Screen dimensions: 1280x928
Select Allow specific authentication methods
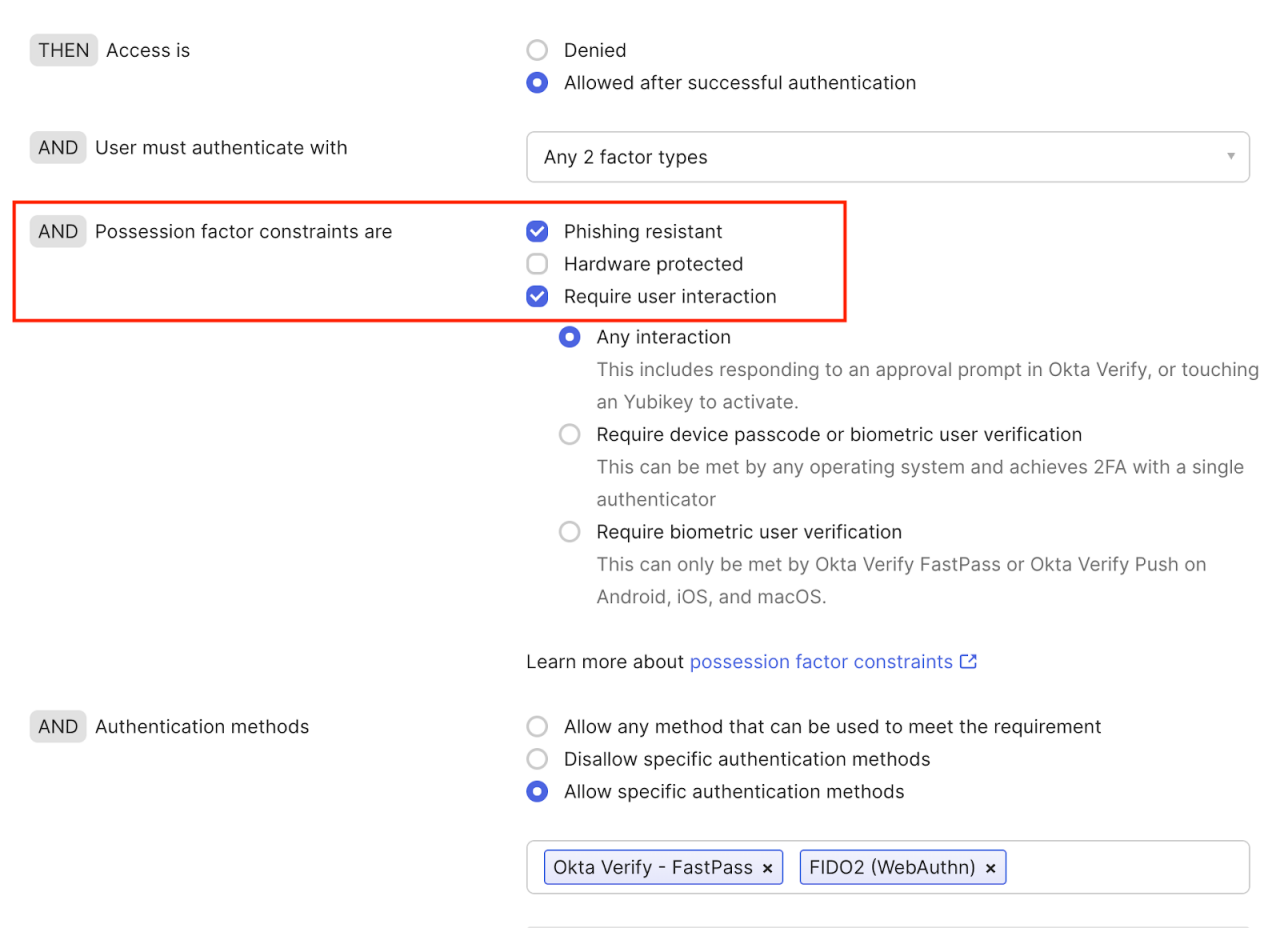(537, 791)
